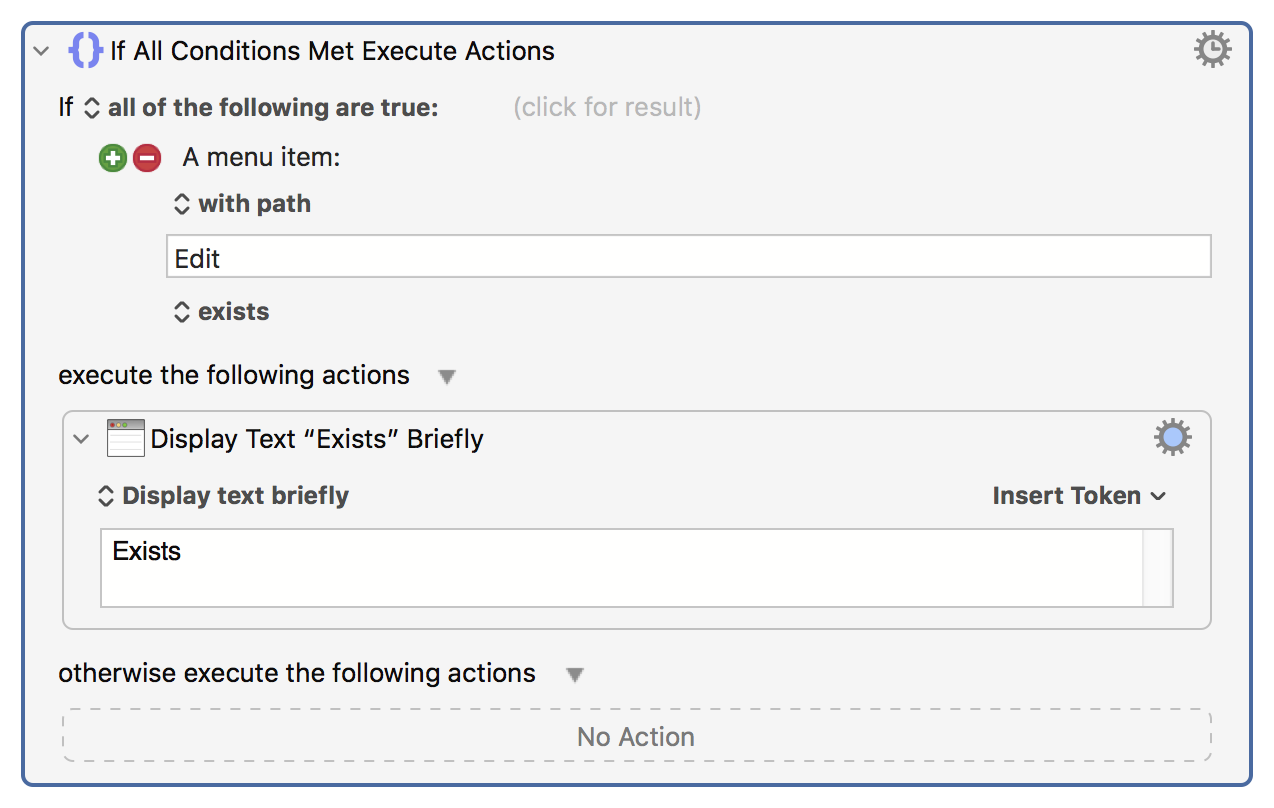Collapse the Display Text Exists Briefly action
The width and height of the screenshot is (1274, 808).
tap(81, 439)
